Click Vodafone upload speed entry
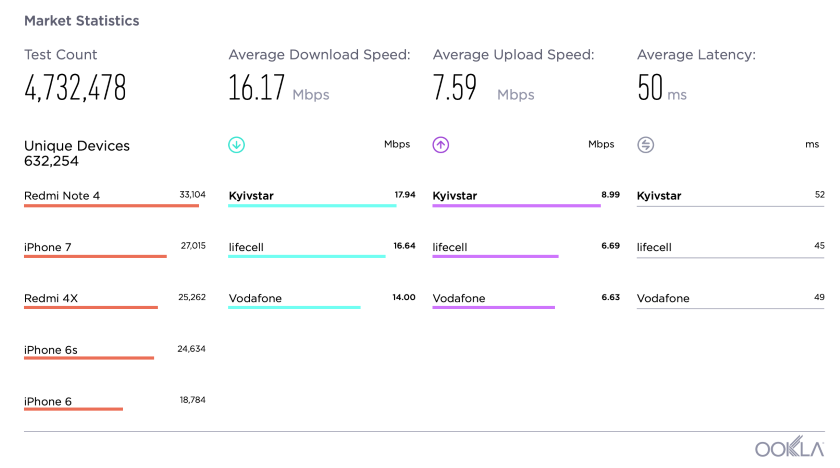The width and height of the screenshot is (840, 468). tap(459, 298)
